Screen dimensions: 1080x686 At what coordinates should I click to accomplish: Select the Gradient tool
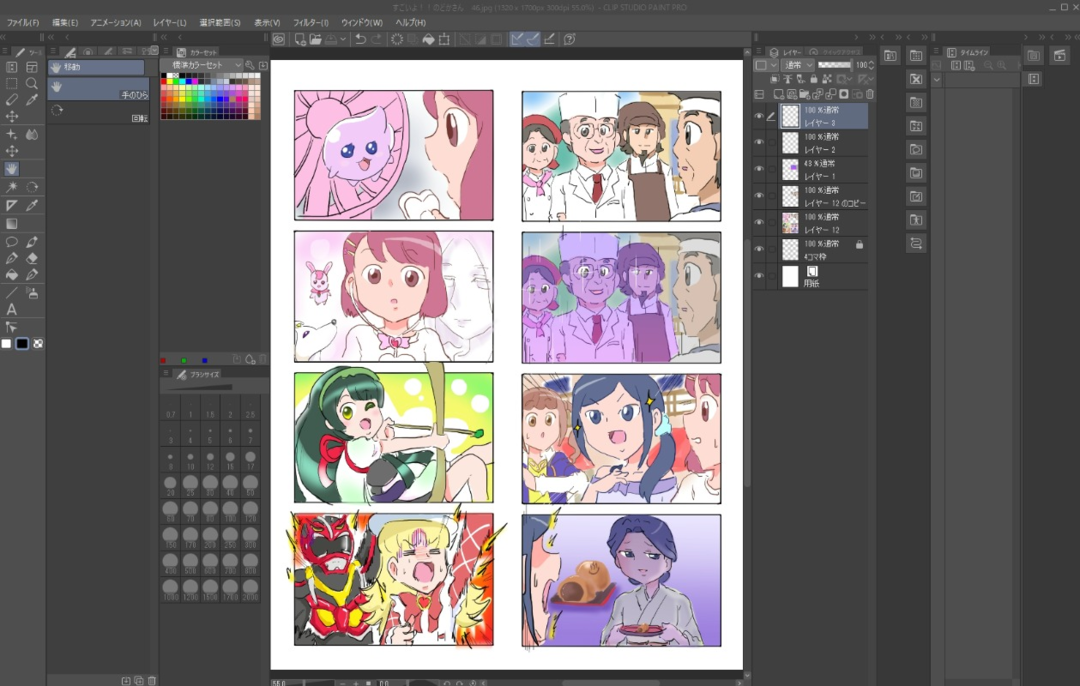click(12, 223)
